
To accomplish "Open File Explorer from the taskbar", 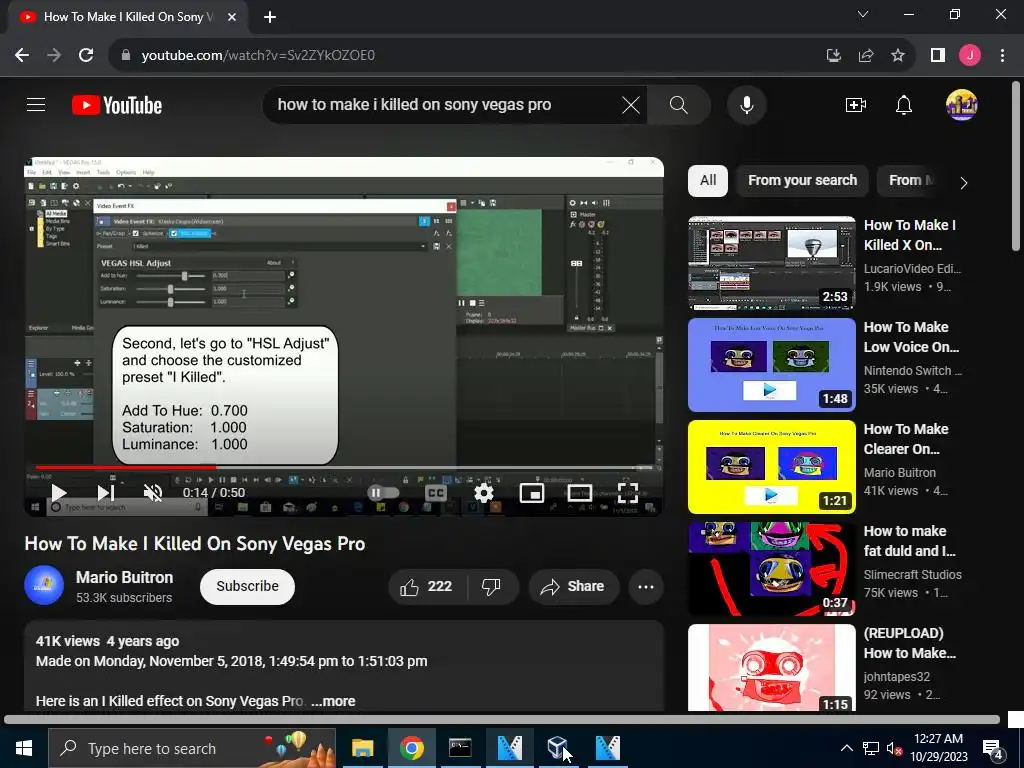I will (362, 748).
